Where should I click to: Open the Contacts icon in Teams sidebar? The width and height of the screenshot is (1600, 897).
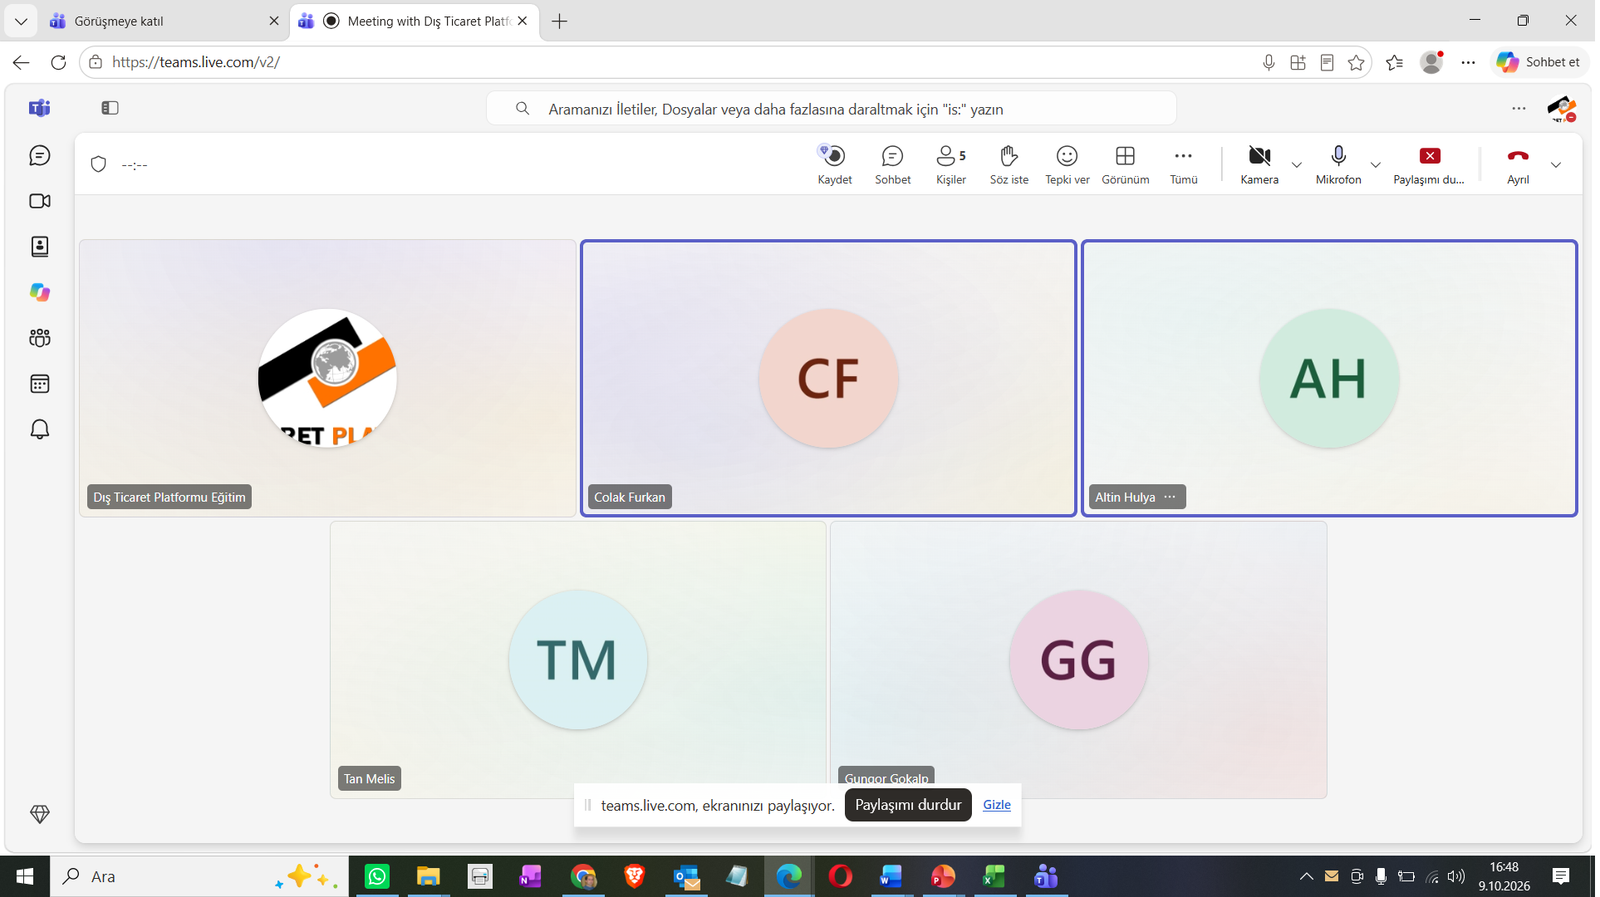[40, 247]
